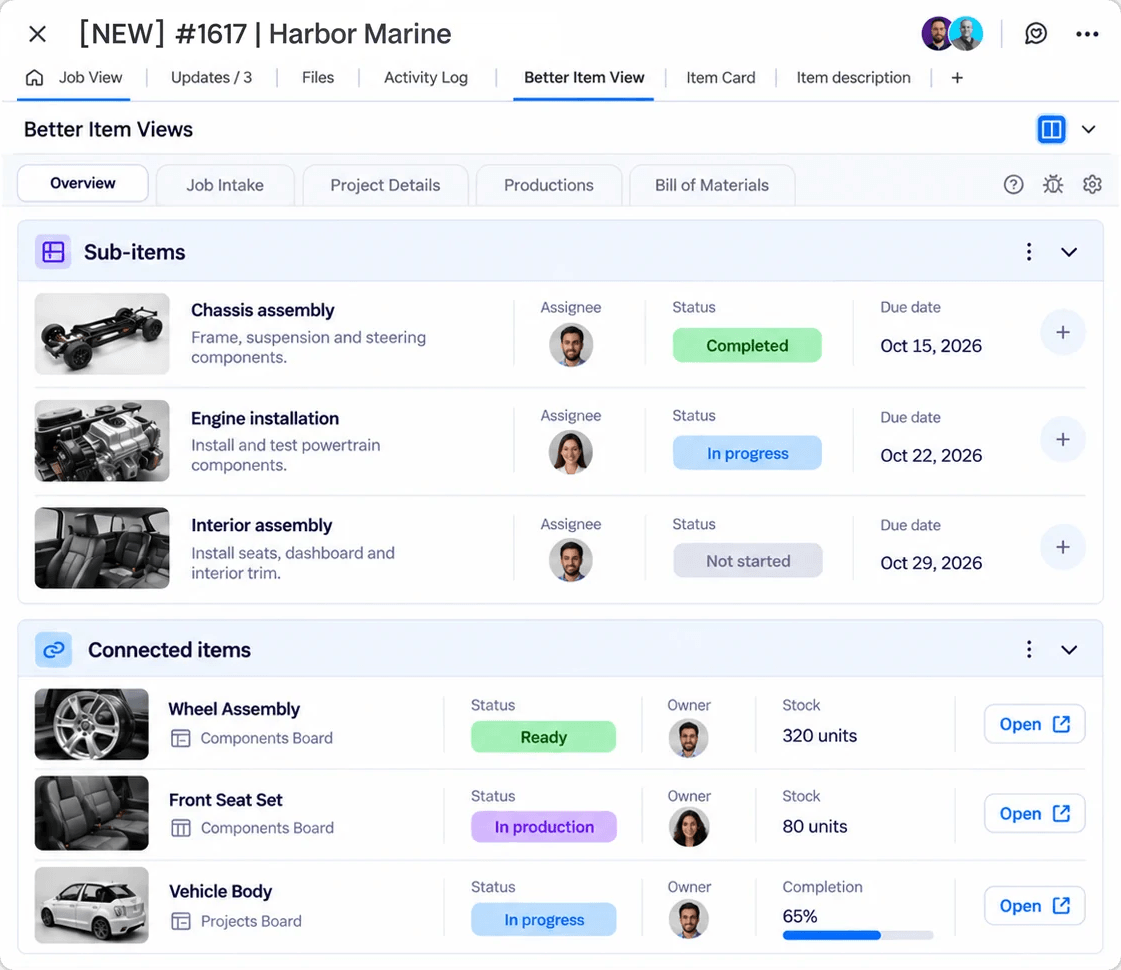Click the plus button for Chassis assembly

point(1062,332)
